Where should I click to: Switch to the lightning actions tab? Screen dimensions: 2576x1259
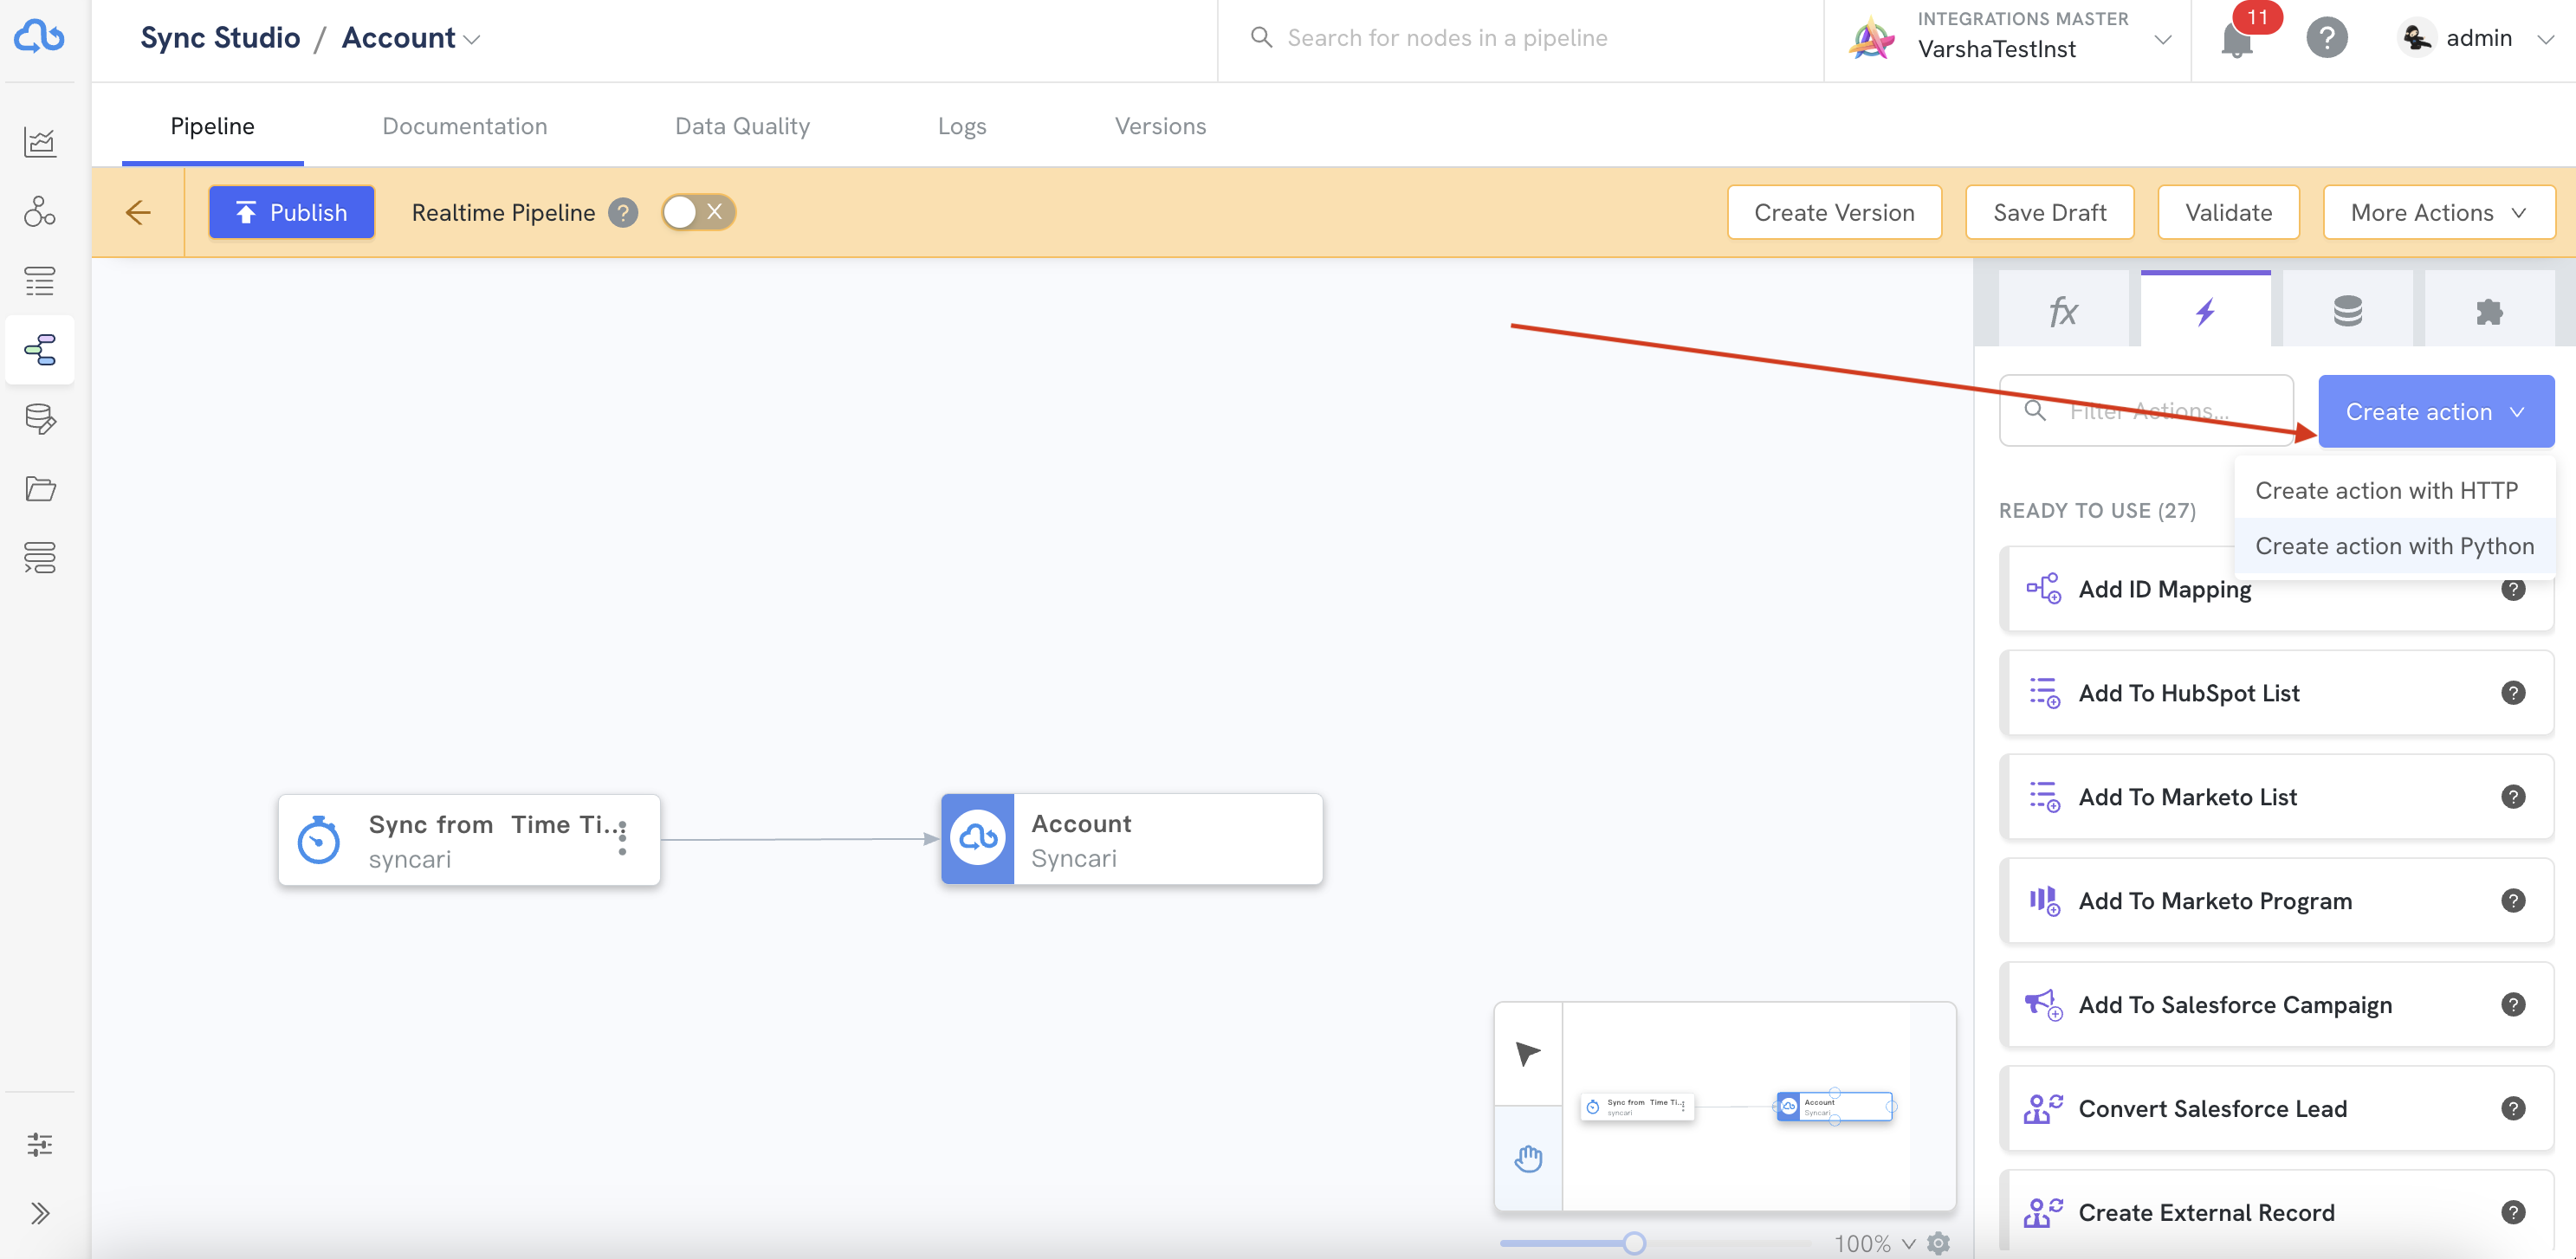[2205, 310]
